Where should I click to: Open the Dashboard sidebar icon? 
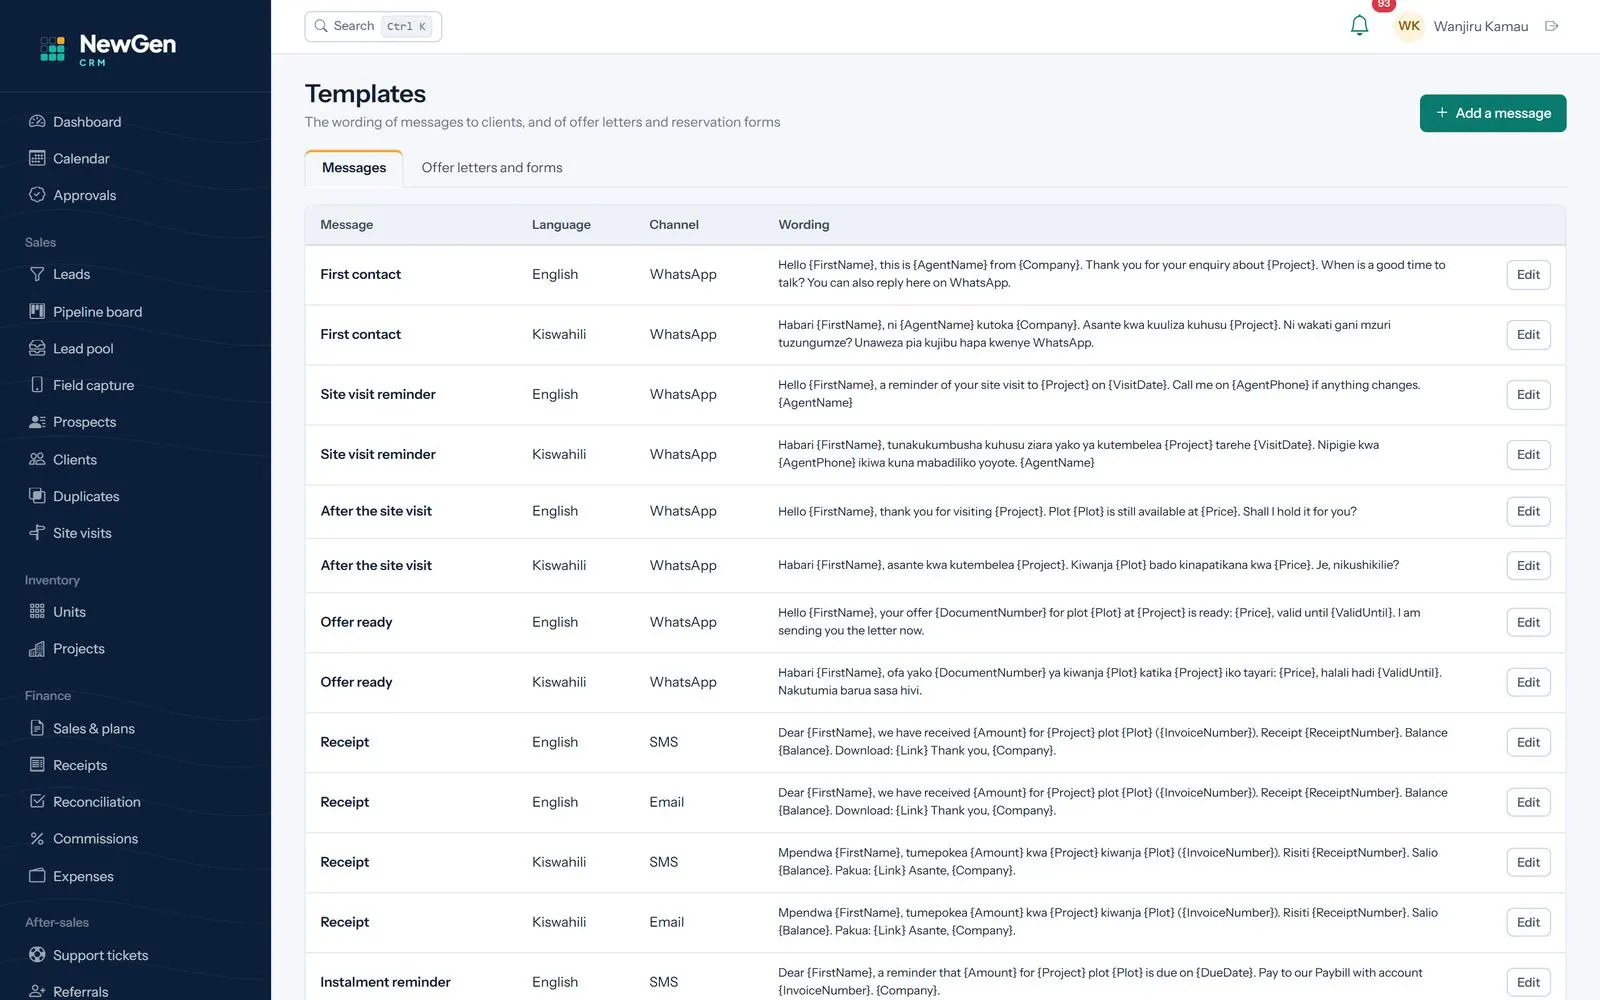(x=37, y=121)
